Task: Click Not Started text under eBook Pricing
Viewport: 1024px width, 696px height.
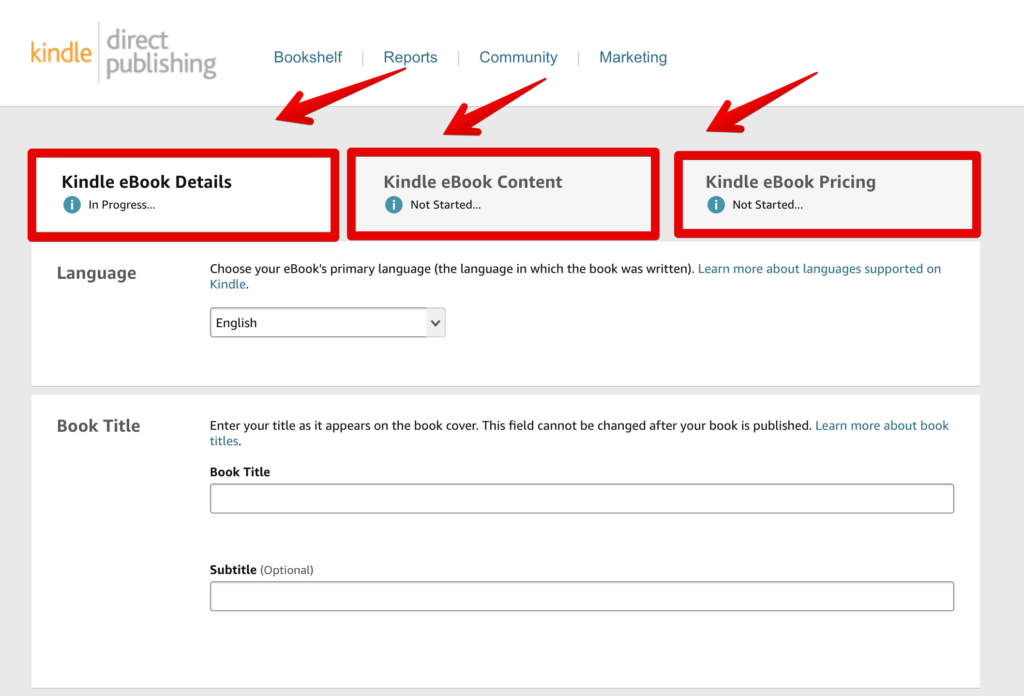Action: (767, 205)
